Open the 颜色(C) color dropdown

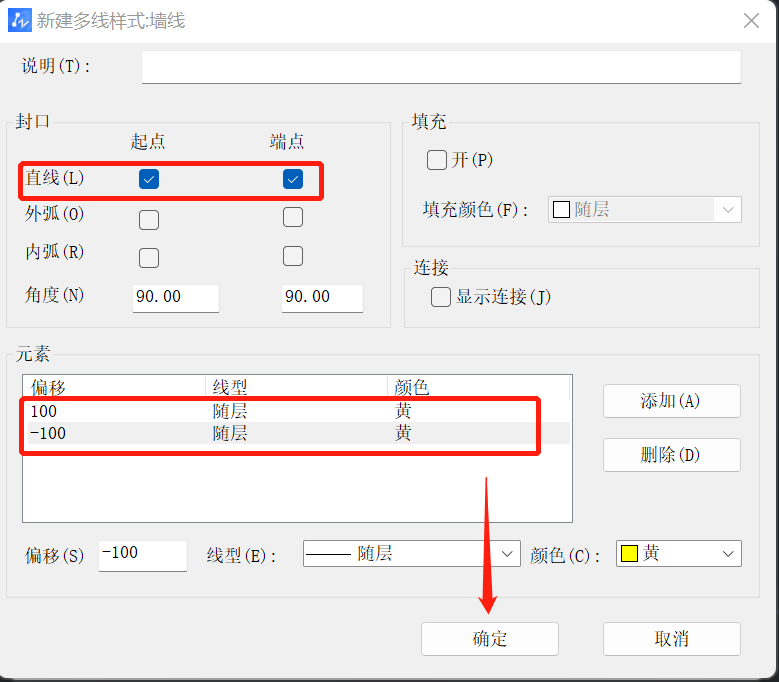pyautogui.click(x=679, y=553)
